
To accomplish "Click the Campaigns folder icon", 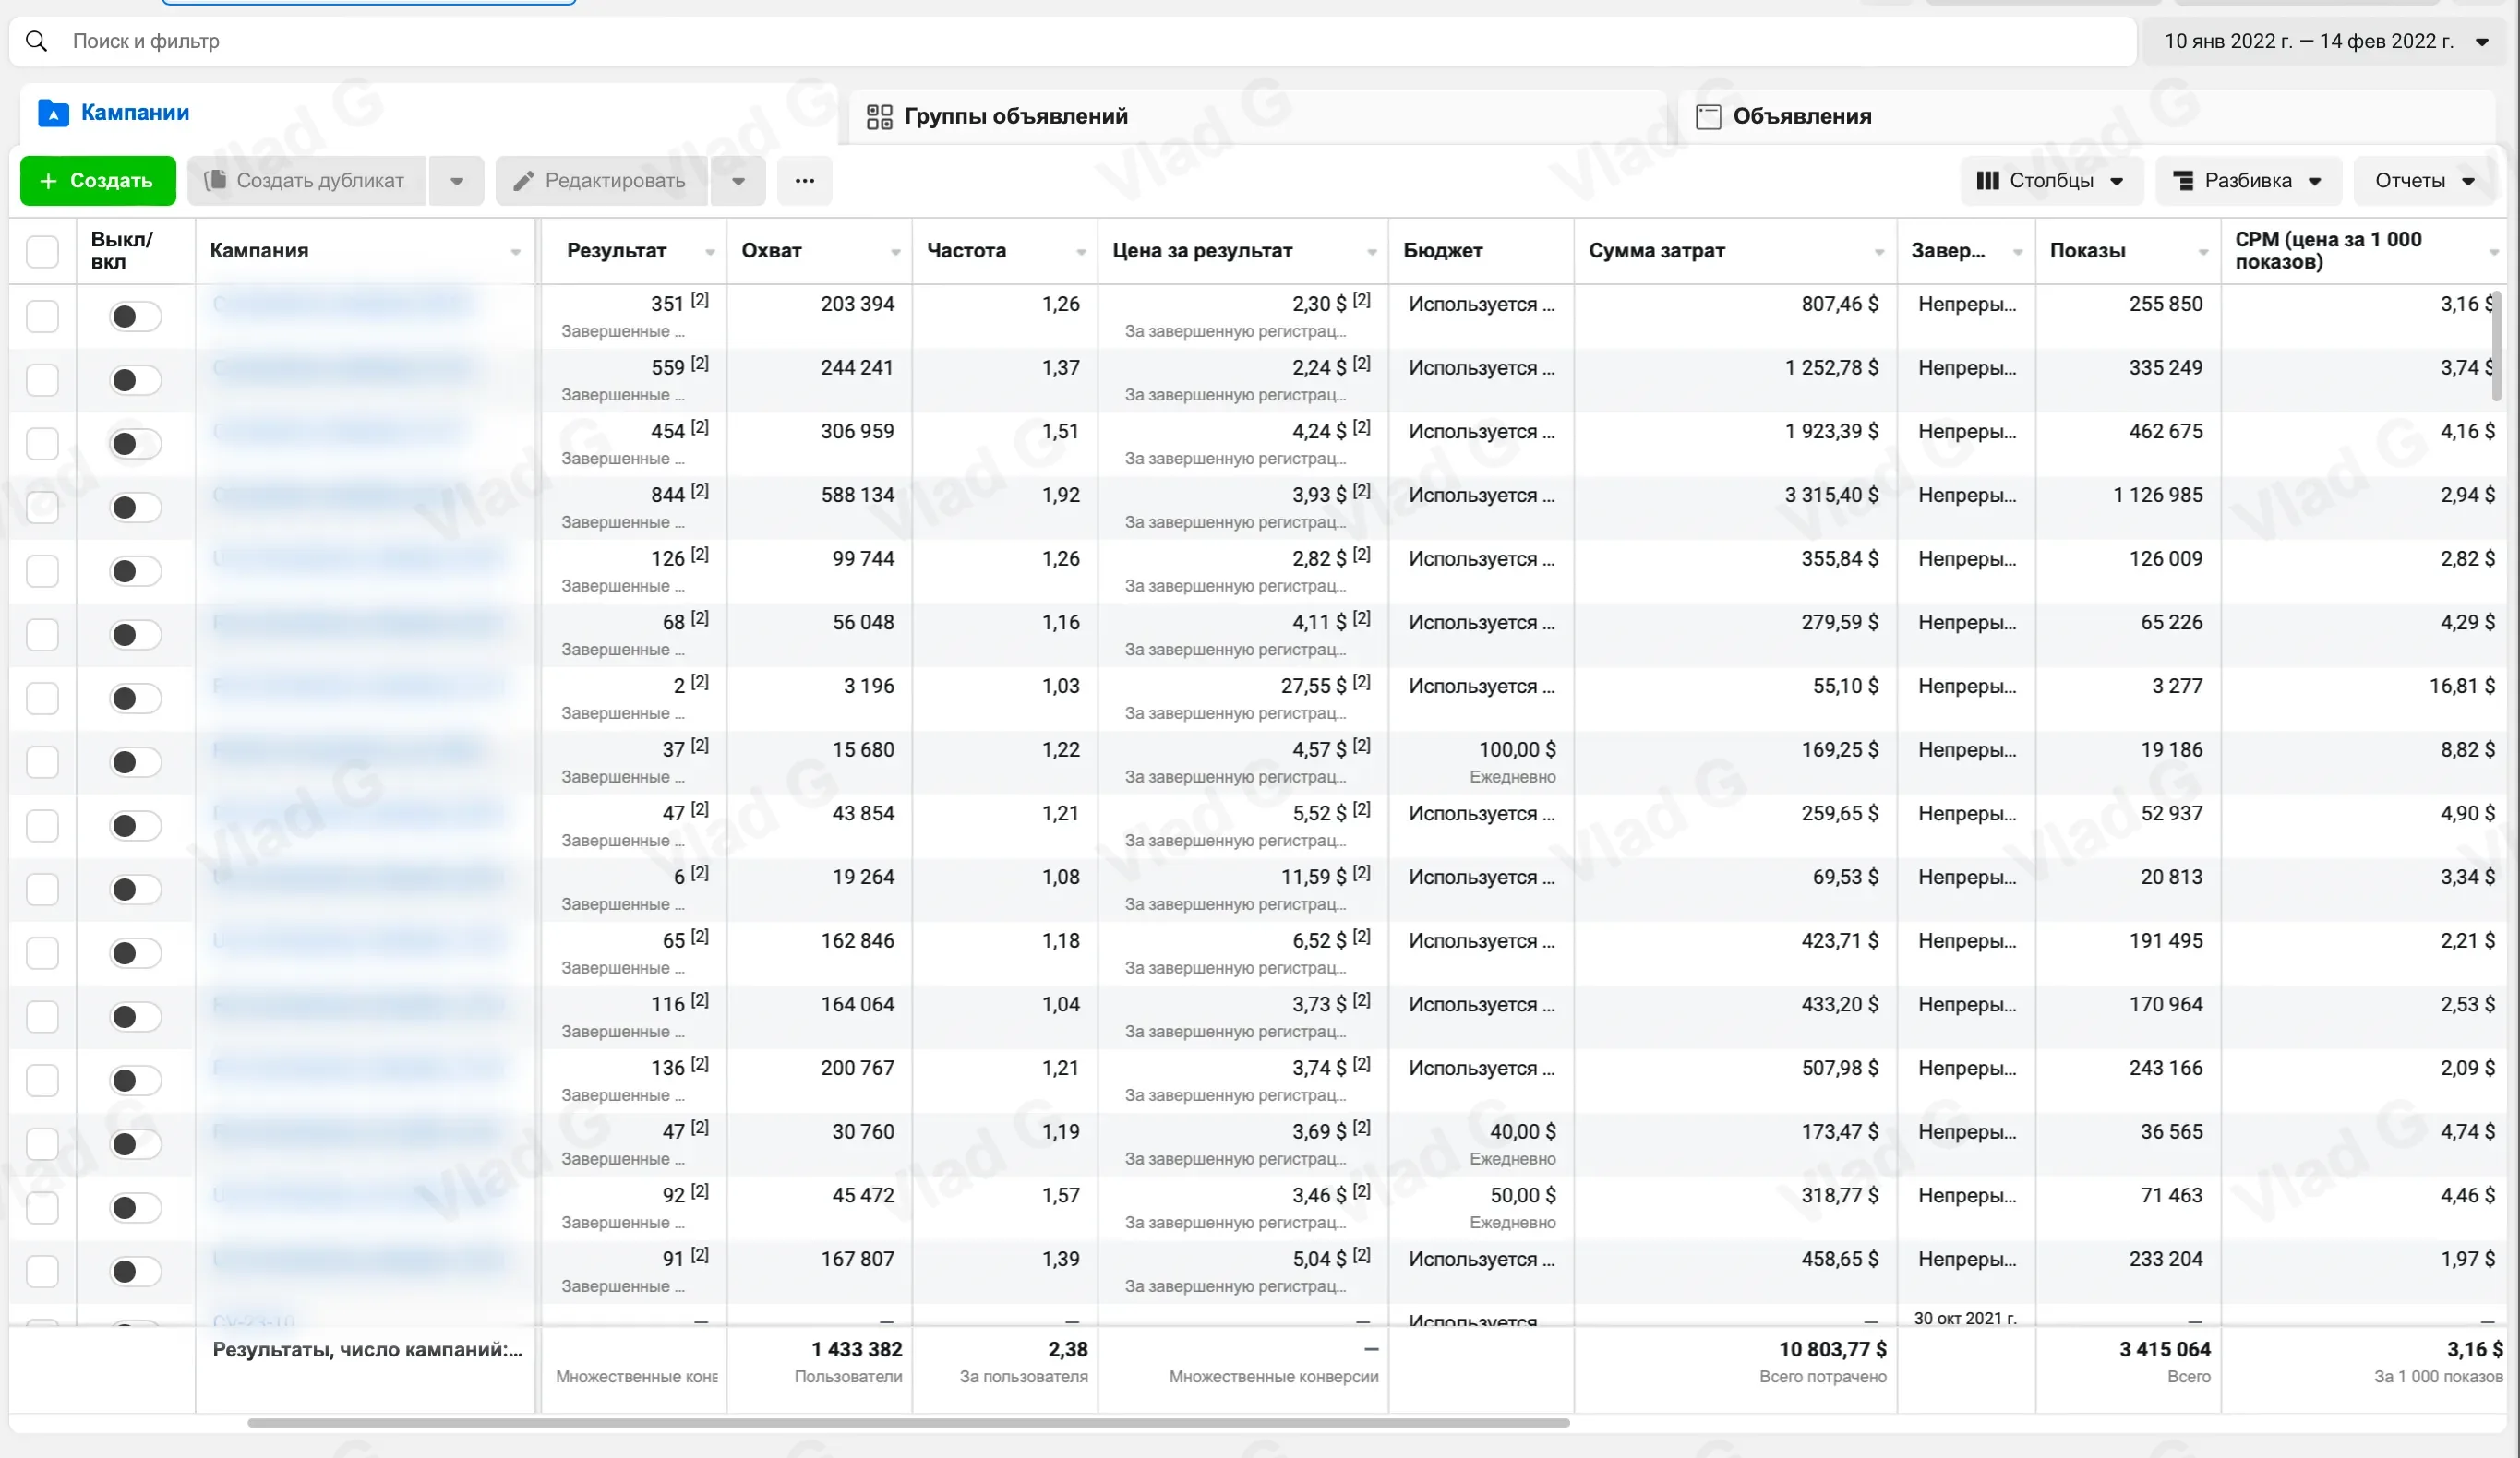I will (x=53, y=113).
